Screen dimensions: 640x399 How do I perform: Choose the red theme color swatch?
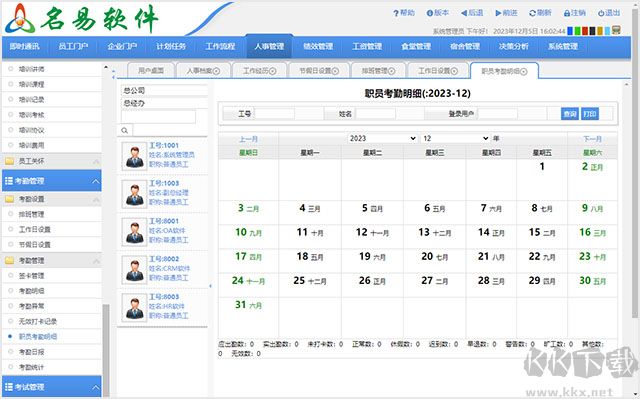point(584,31)
